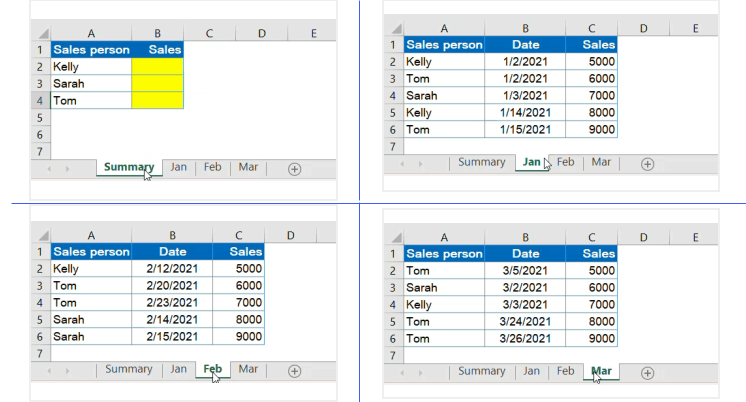
Task: Click date 3/2/2021 in Mar sheet
Action: tap(525, 288)
